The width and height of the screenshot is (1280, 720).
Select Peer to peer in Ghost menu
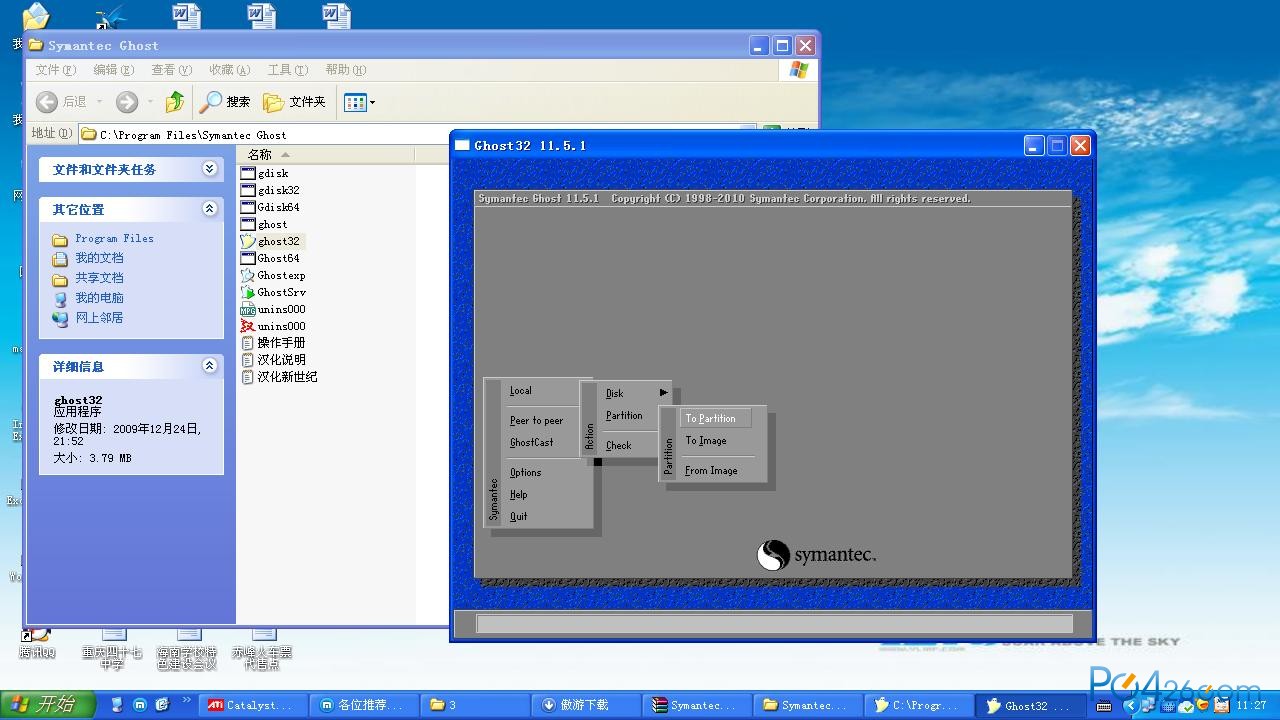click(x=536, y=421)
